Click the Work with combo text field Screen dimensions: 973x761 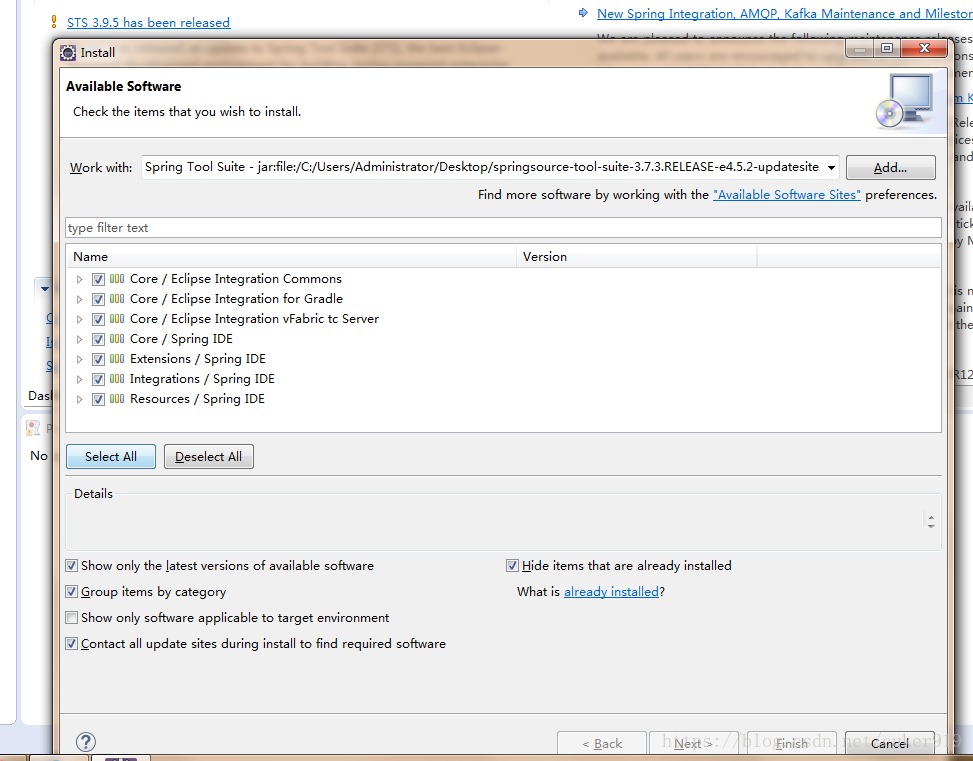(x=482, y=167)
